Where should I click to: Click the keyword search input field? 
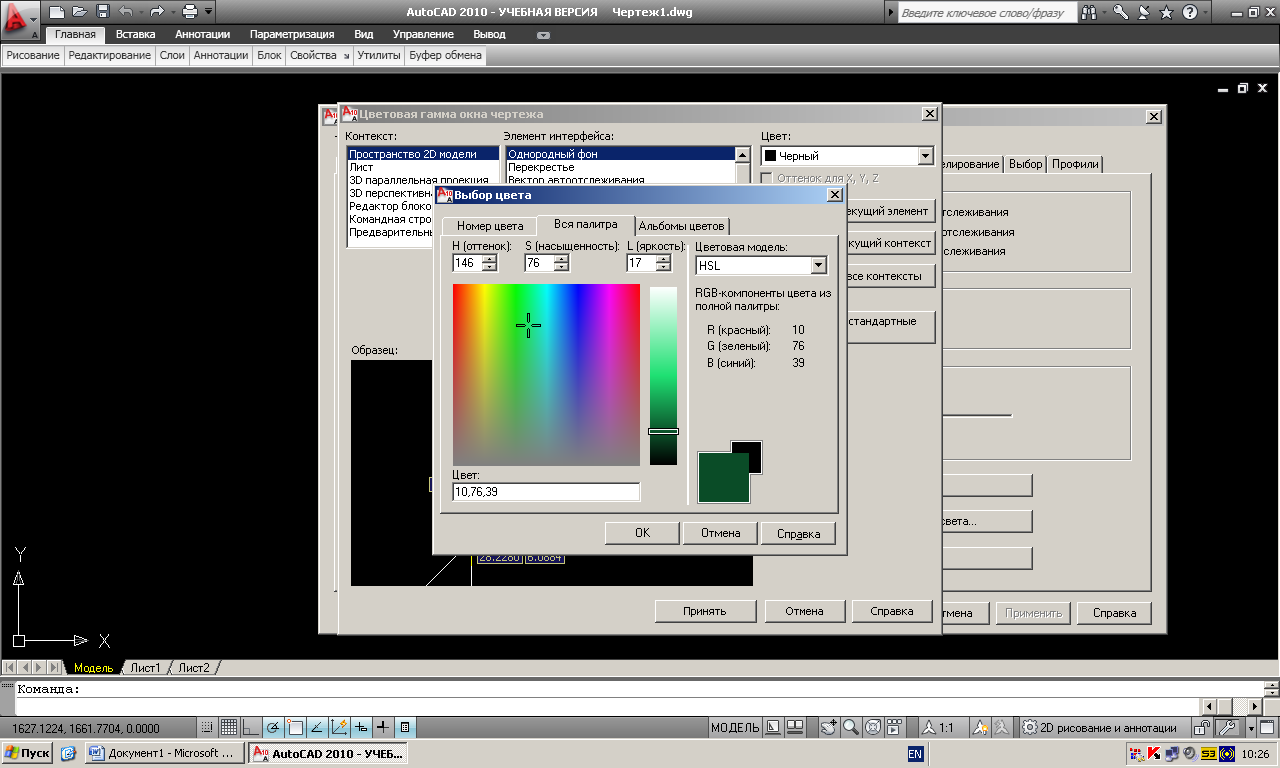tap(987, 13)
